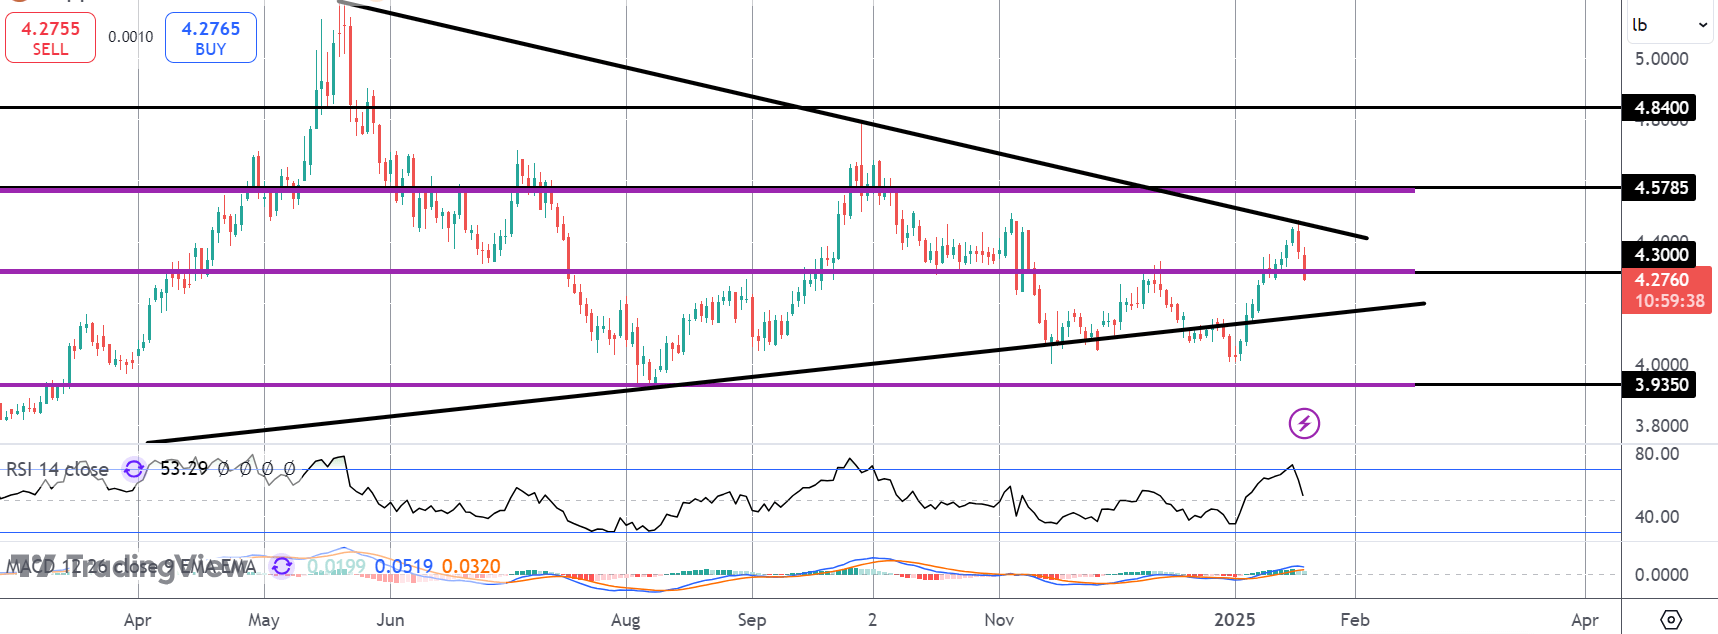
Task: Click the RSI indicator purple refresh icon
Action: (134, 469)
